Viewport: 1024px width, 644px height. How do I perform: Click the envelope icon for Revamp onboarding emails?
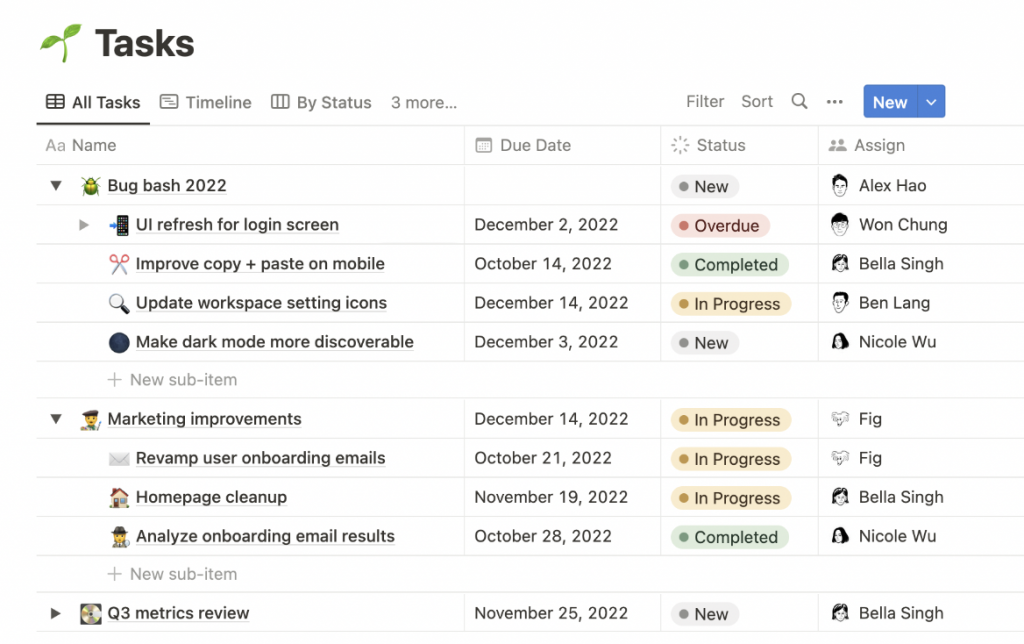pyautogui.click(x=119, y=458)
